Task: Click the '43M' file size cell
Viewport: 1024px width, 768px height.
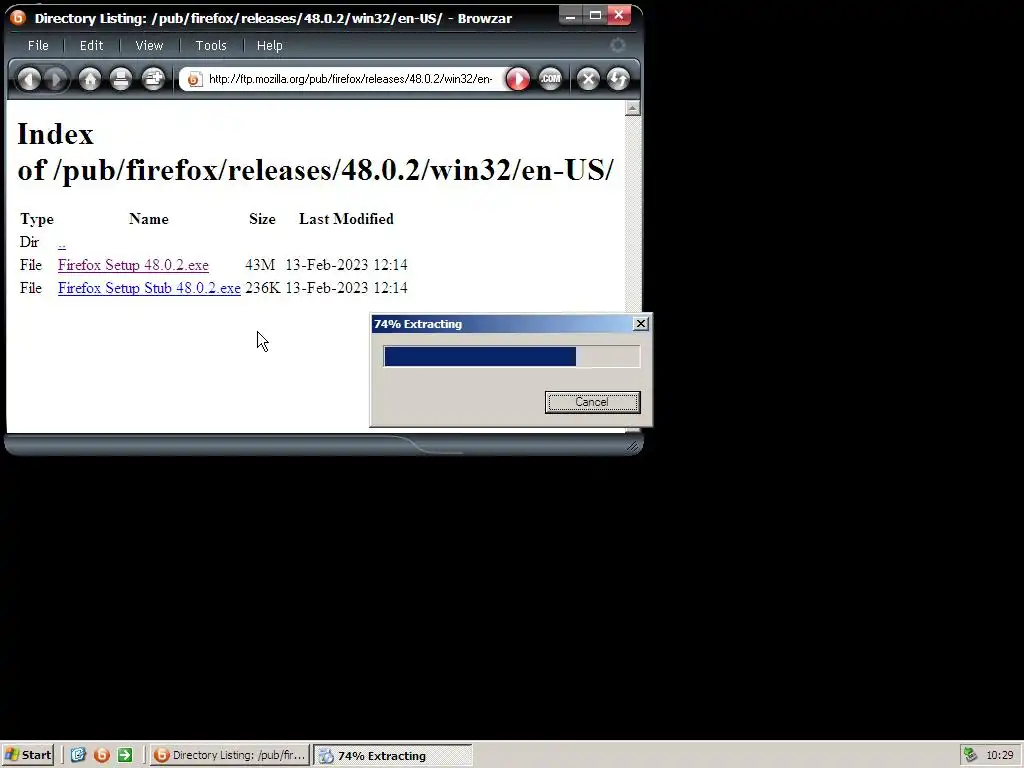Action: [x=260, y=265]
